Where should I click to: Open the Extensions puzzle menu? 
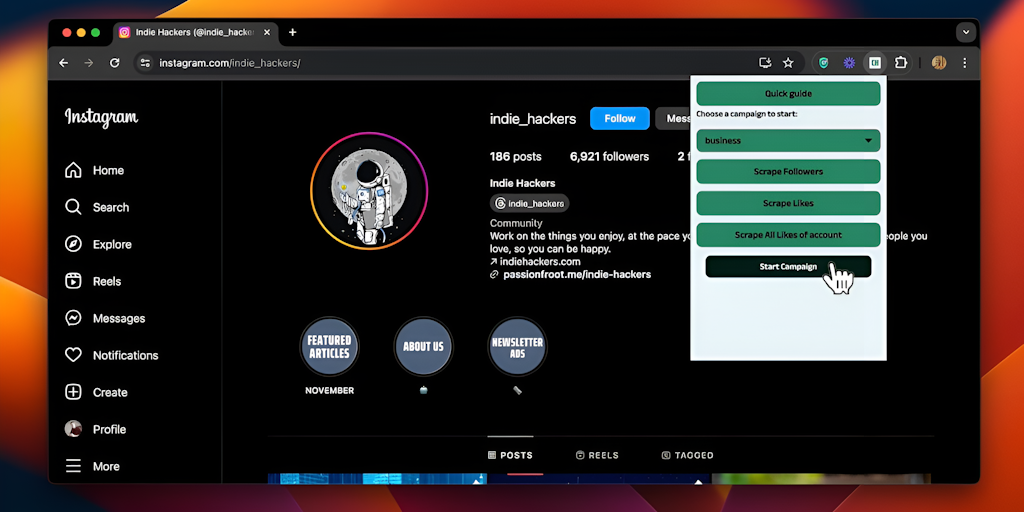click(901, 63)
